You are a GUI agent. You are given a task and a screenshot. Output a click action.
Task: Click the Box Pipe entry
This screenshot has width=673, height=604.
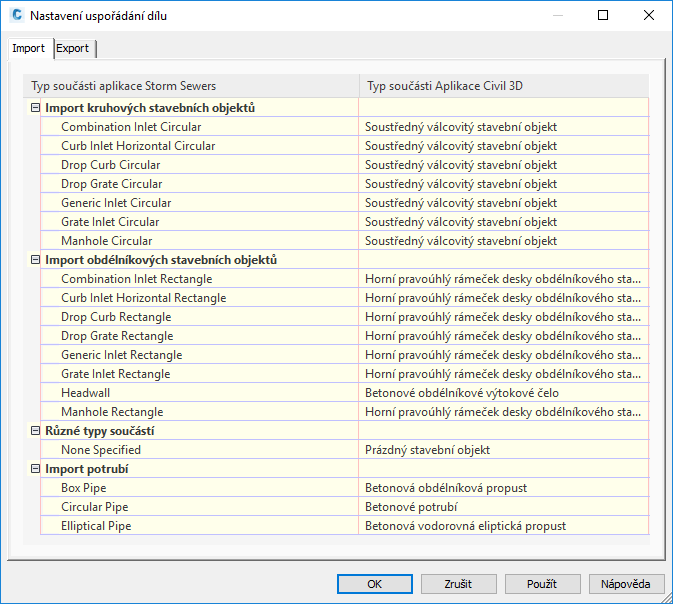(85, 488)
